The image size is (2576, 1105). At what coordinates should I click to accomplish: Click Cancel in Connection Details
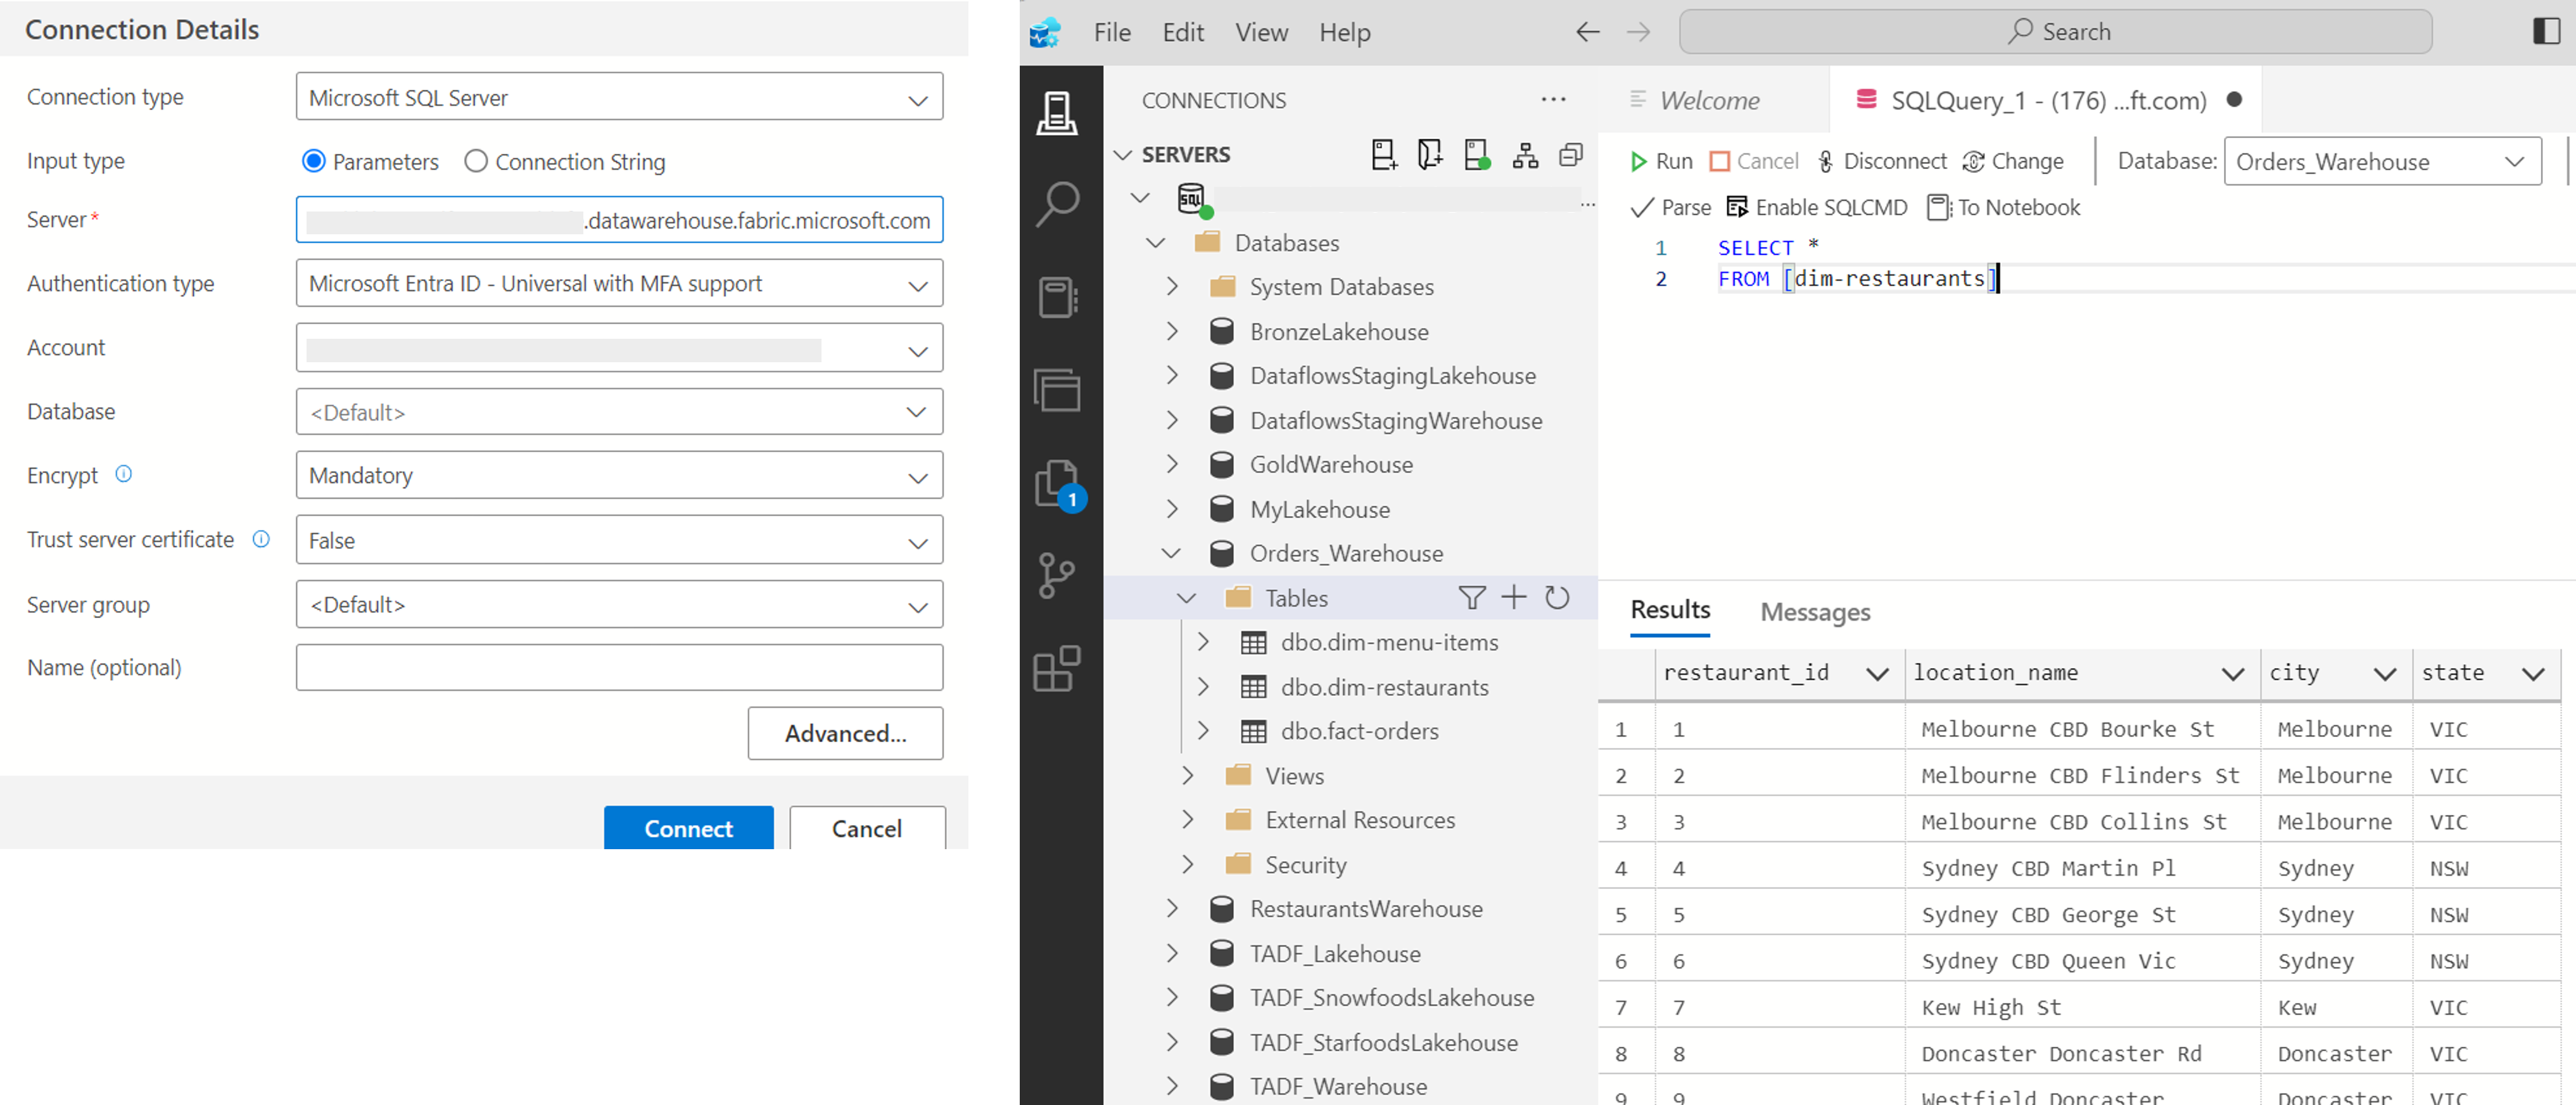pos(867,828)
